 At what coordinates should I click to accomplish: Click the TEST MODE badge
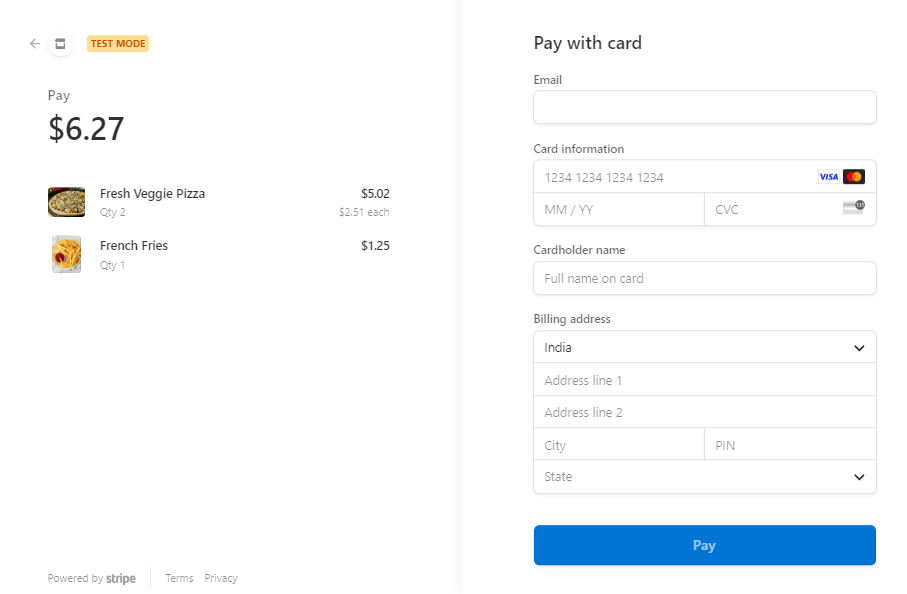pos(117,44)
